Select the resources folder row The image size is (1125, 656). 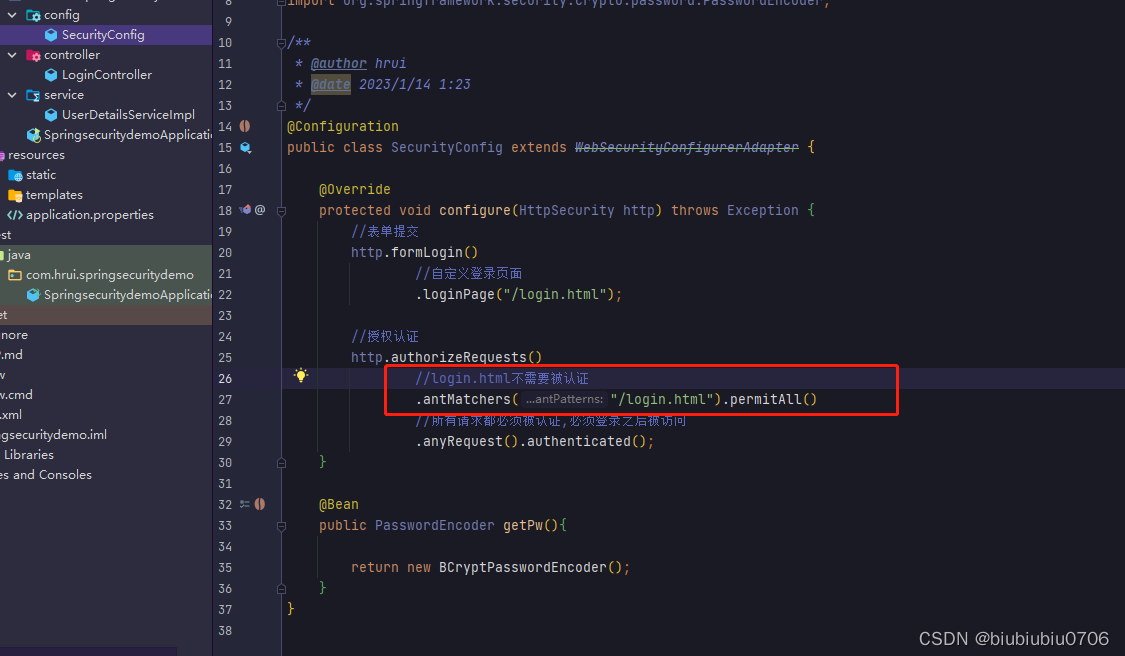tap(106, 155)
